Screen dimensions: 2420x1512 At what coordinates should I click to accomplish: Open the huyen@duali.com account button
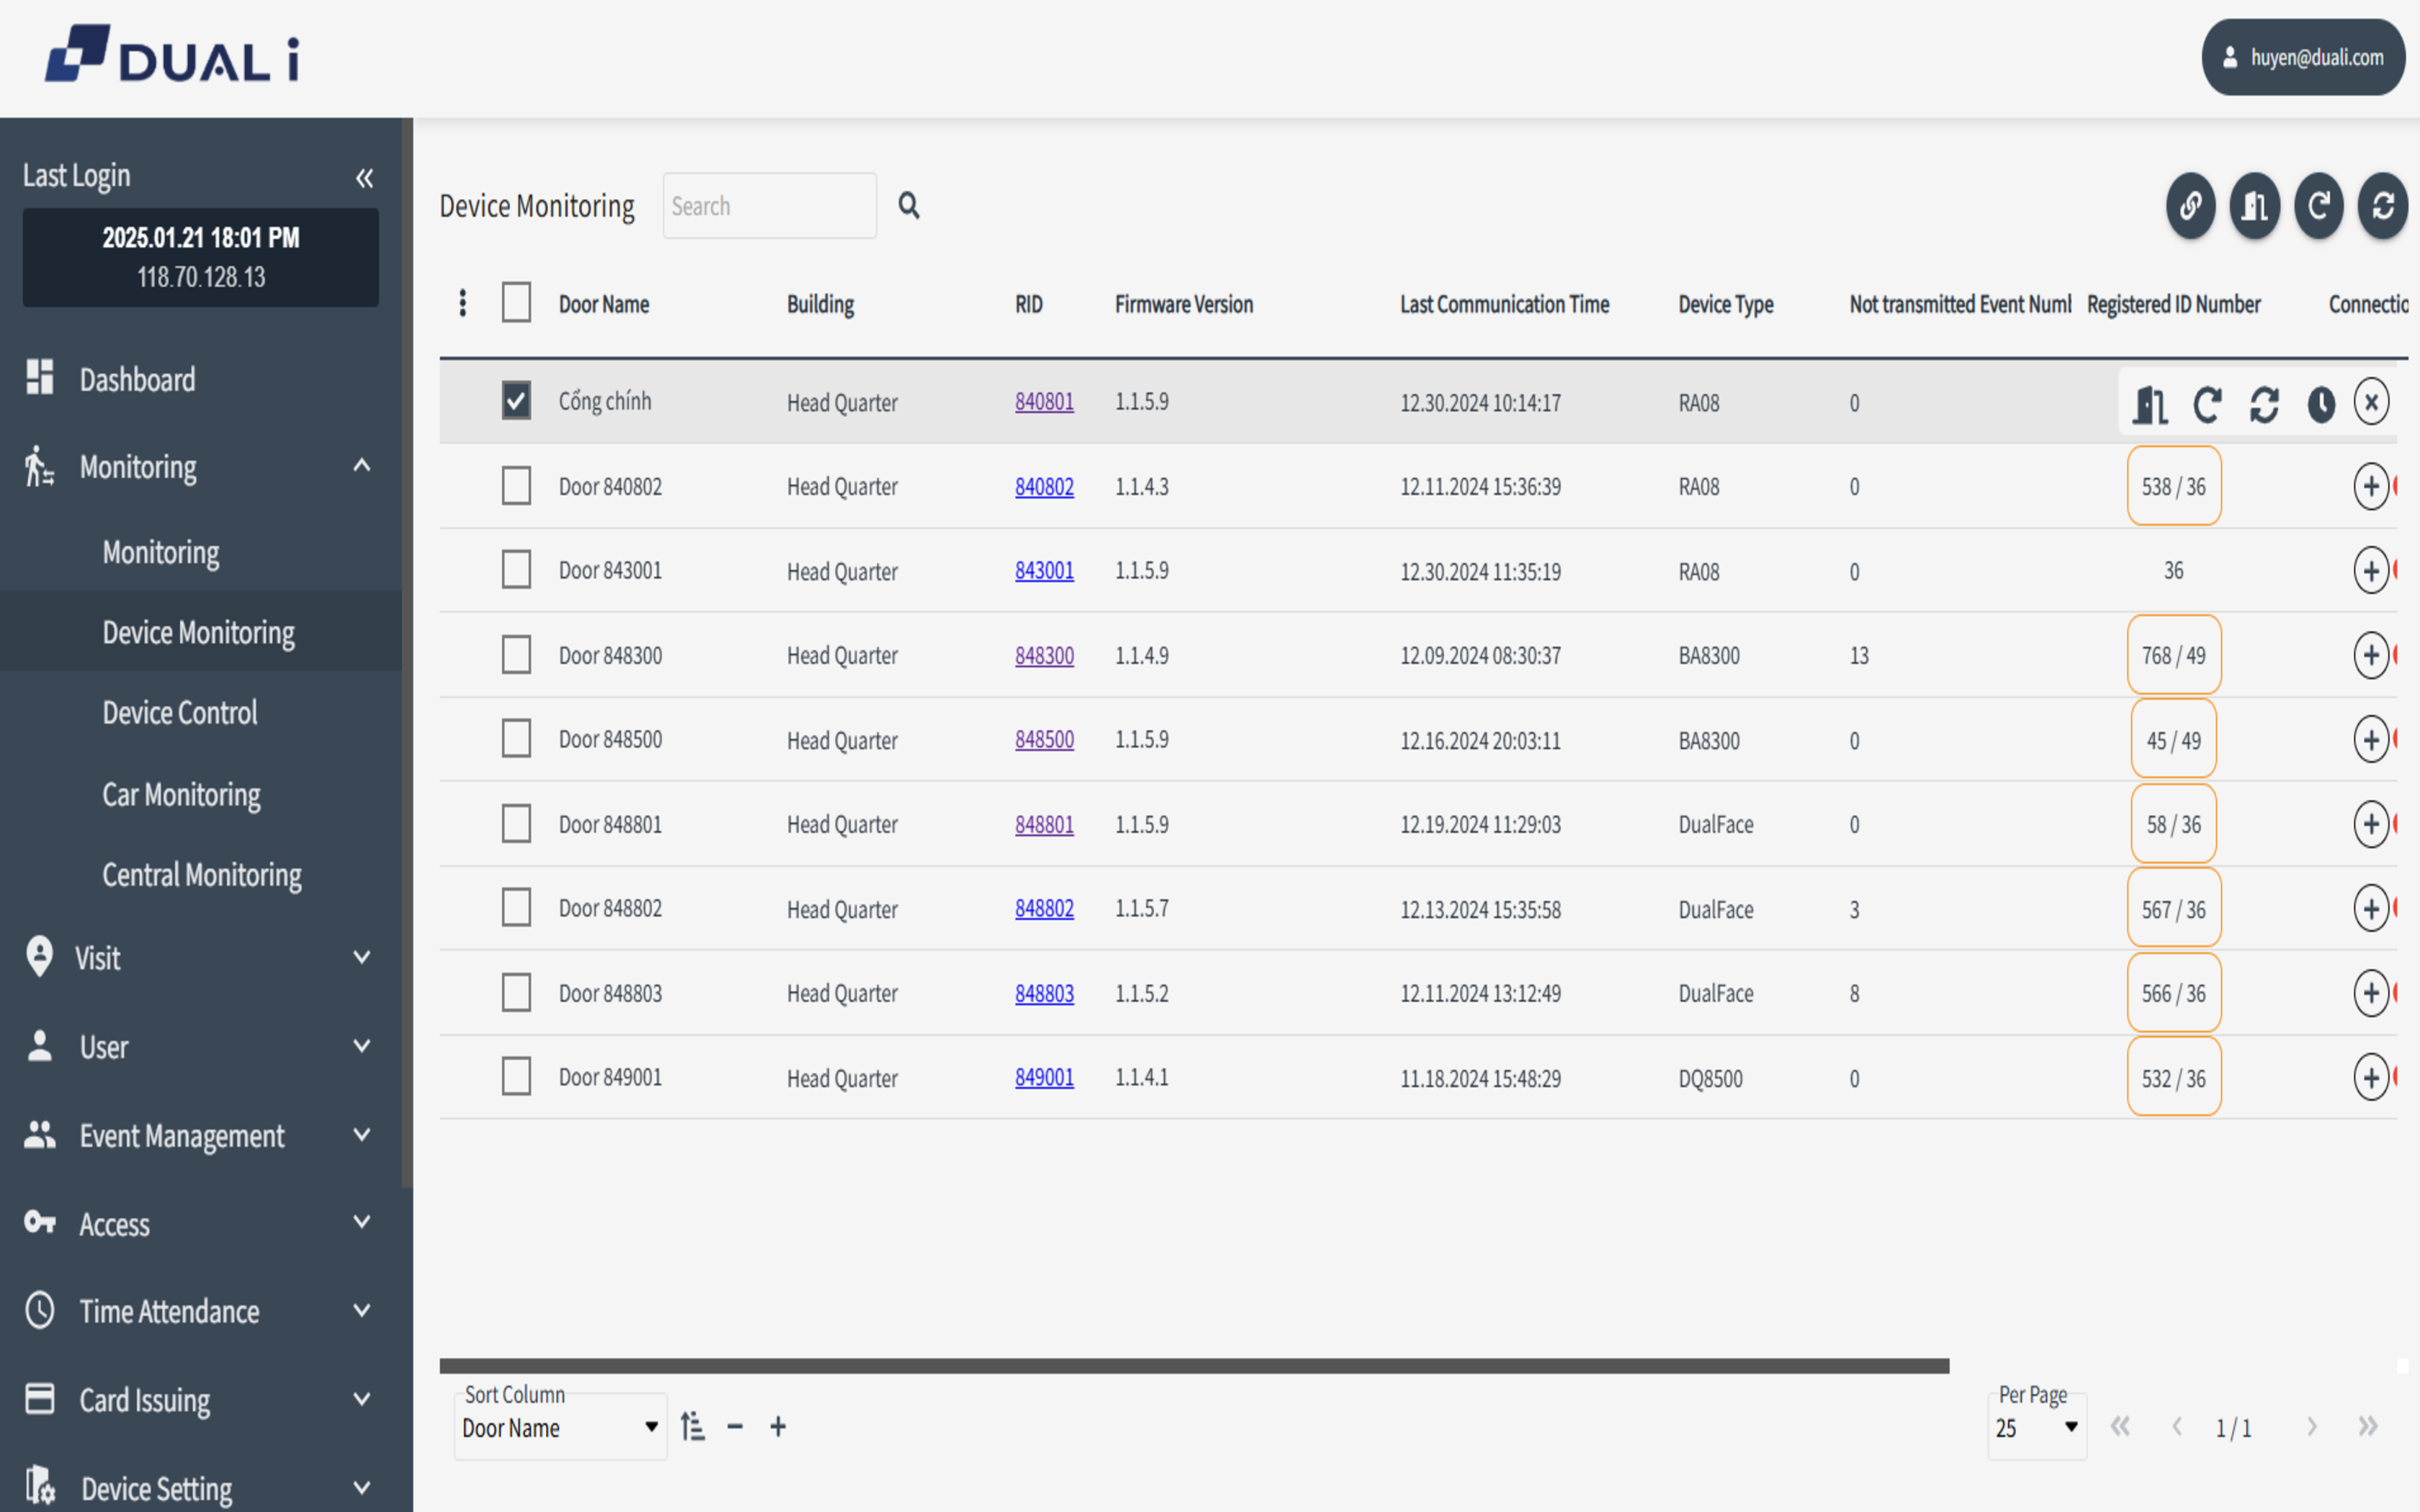tap(2303, 57)
